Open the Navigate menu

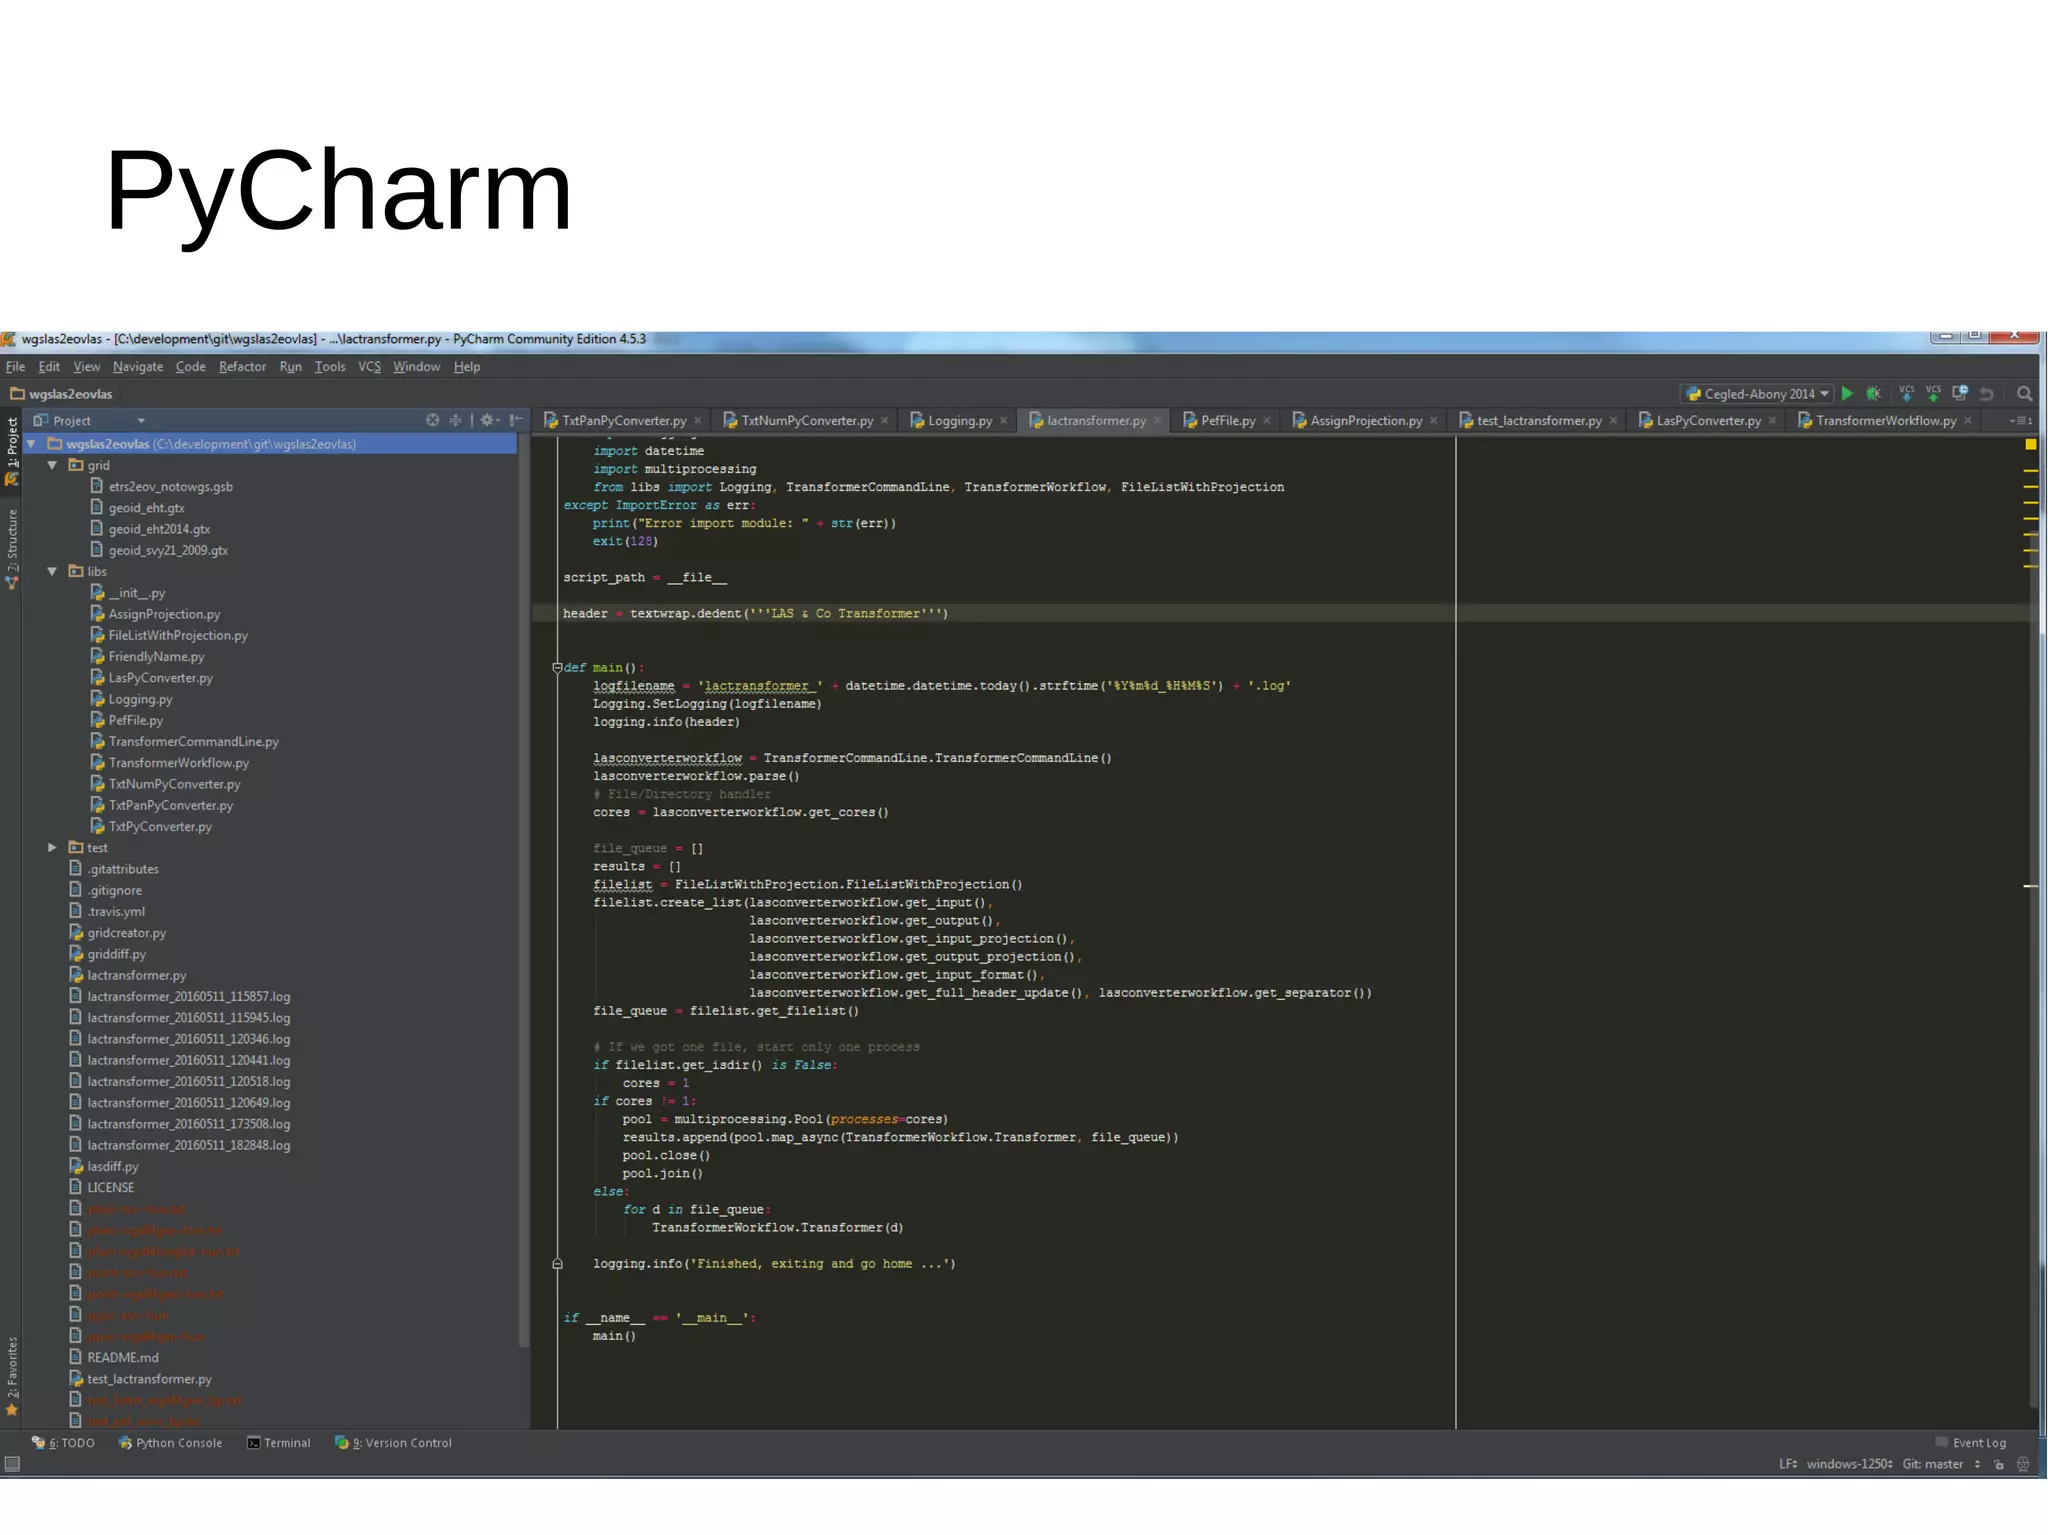point(138,367)
